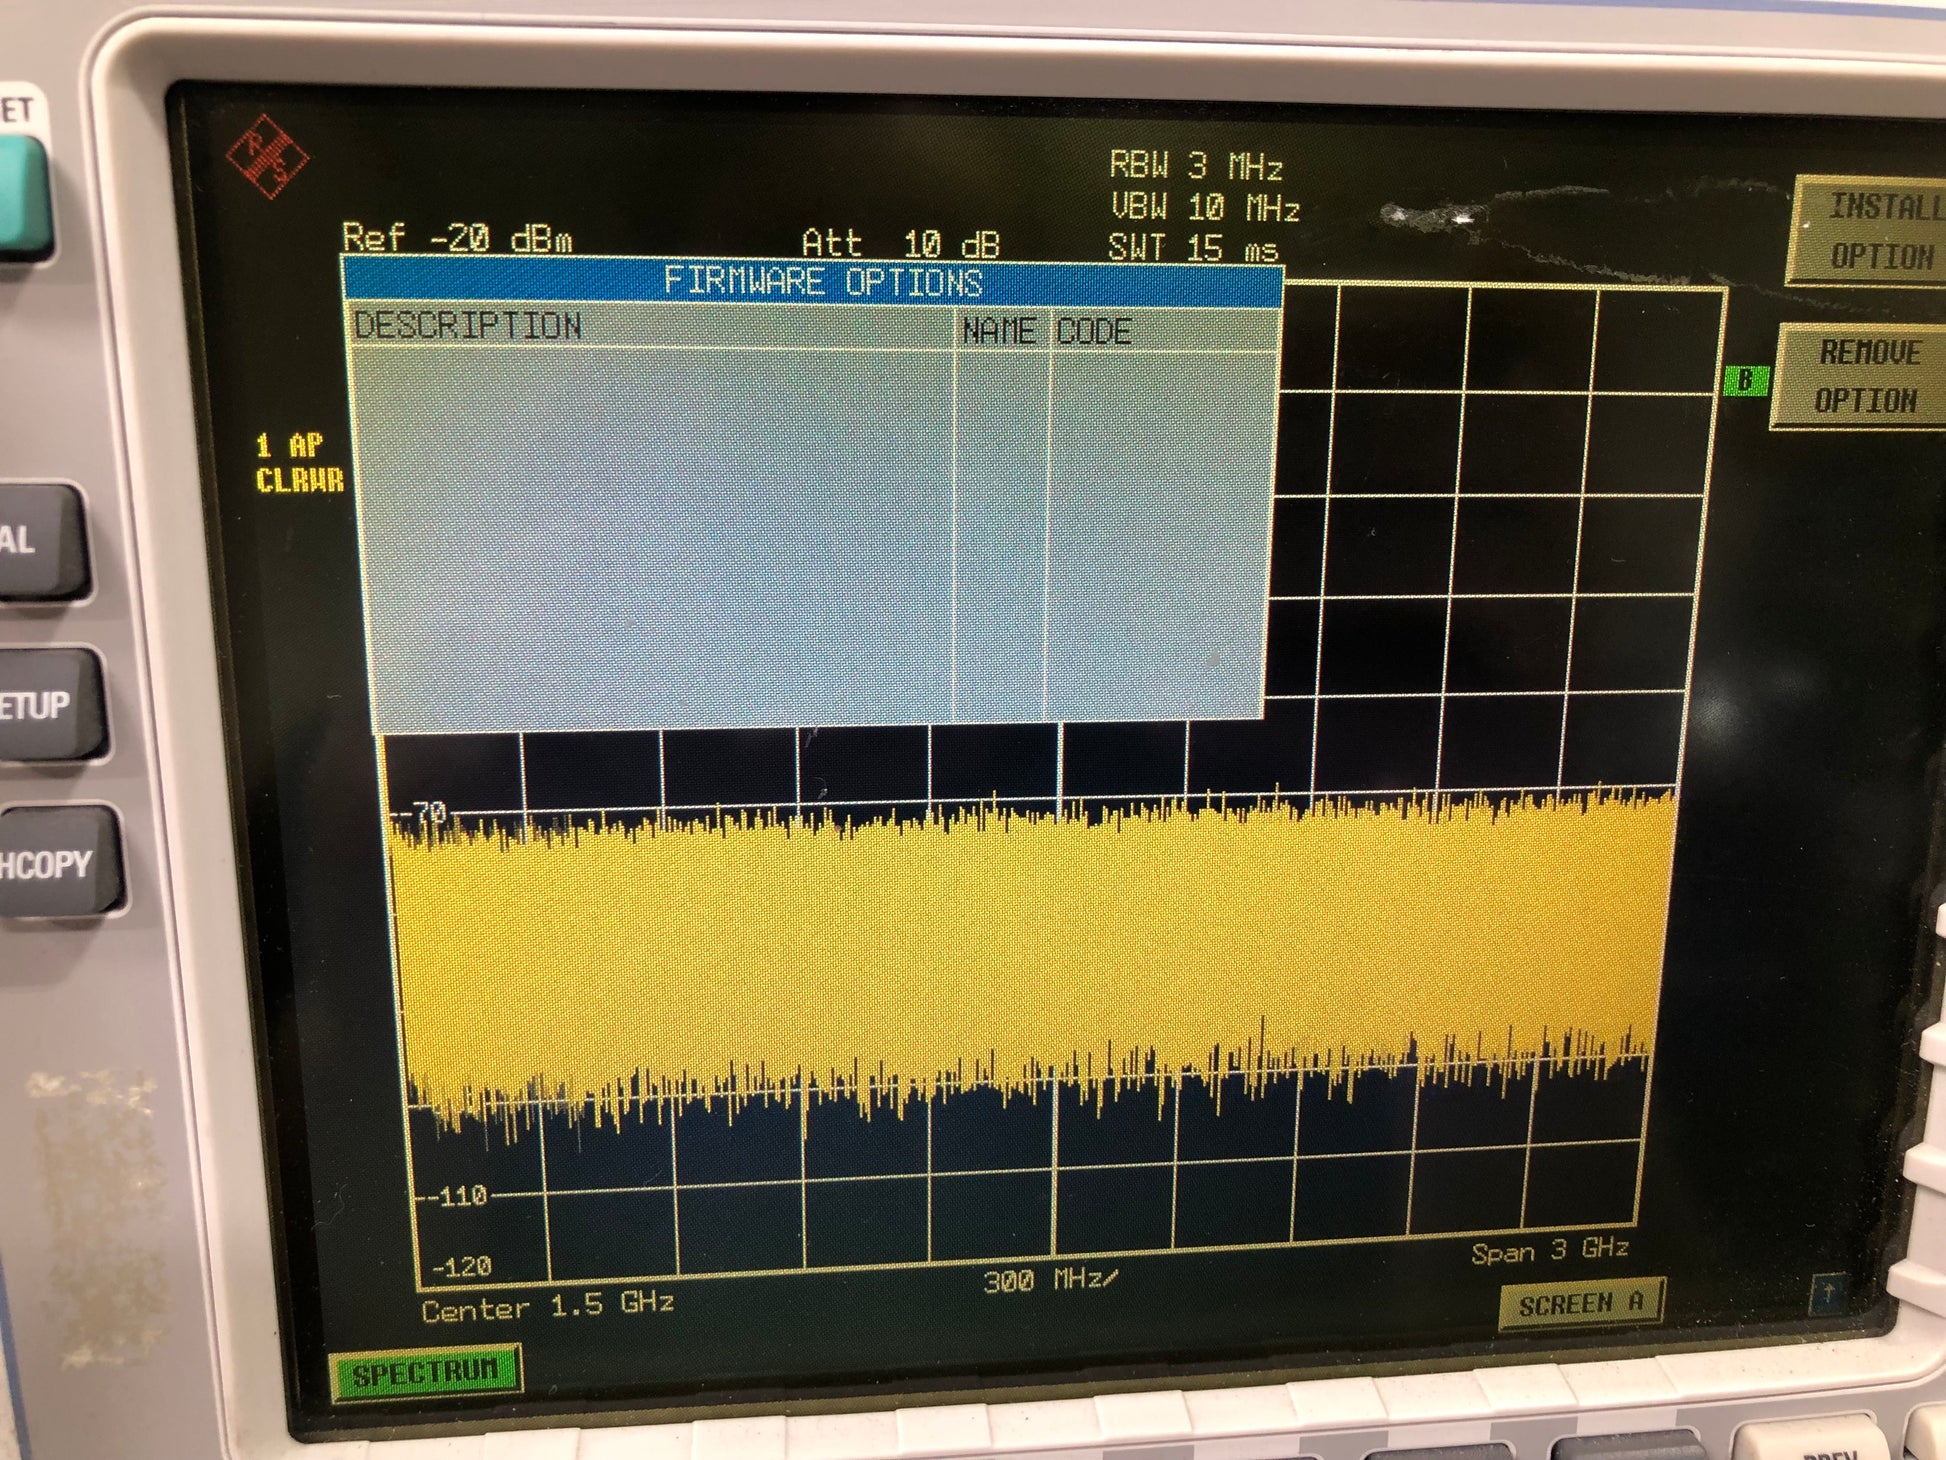Click the DESCRIPTION column header
This screenshot has height=1460, width=1946.
[468, 326]
